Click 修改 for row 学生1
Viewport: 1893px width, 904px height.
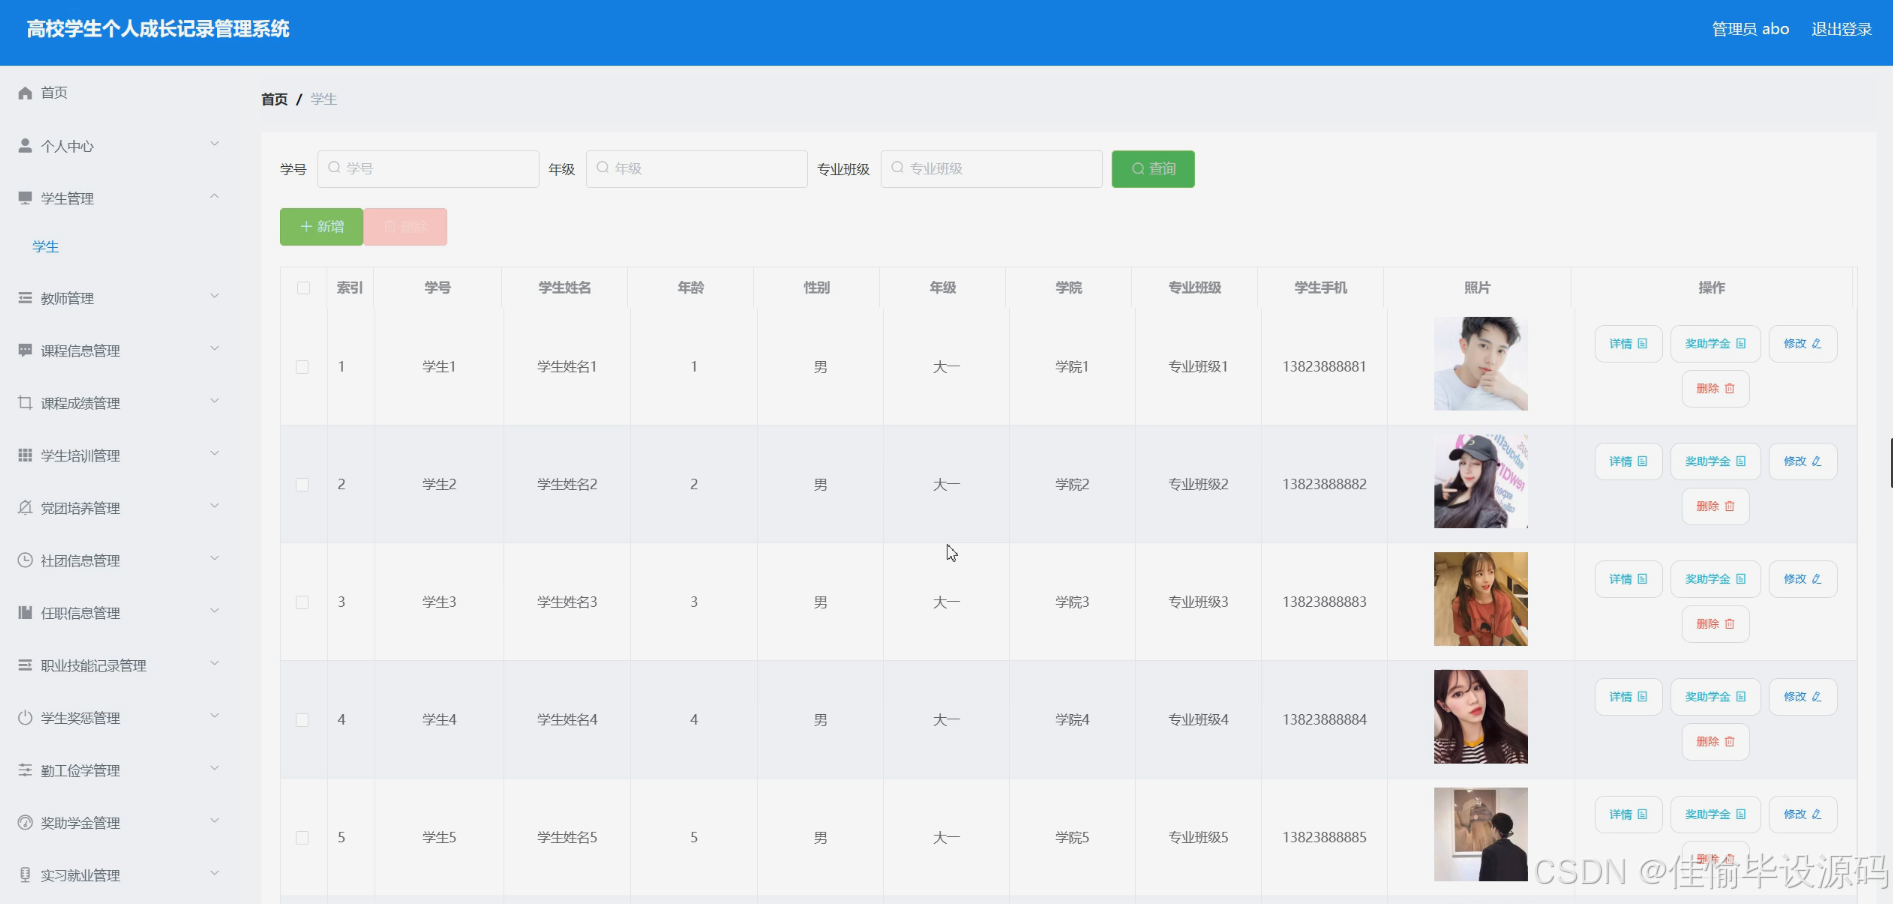coord(1802,344)
